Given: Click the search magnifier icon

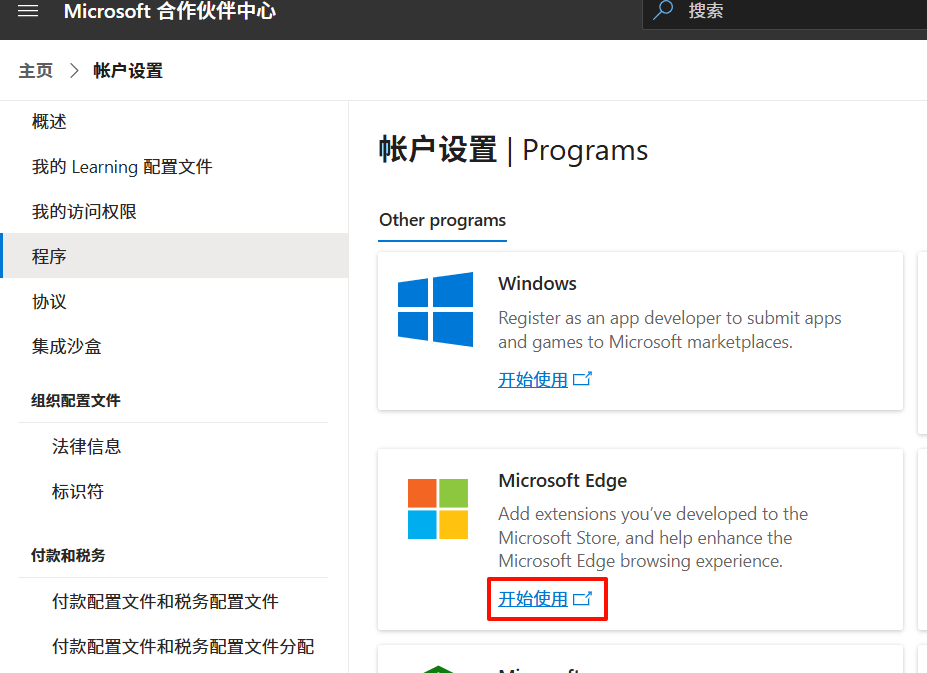Looking at the screenshot, I should (663, 10).
